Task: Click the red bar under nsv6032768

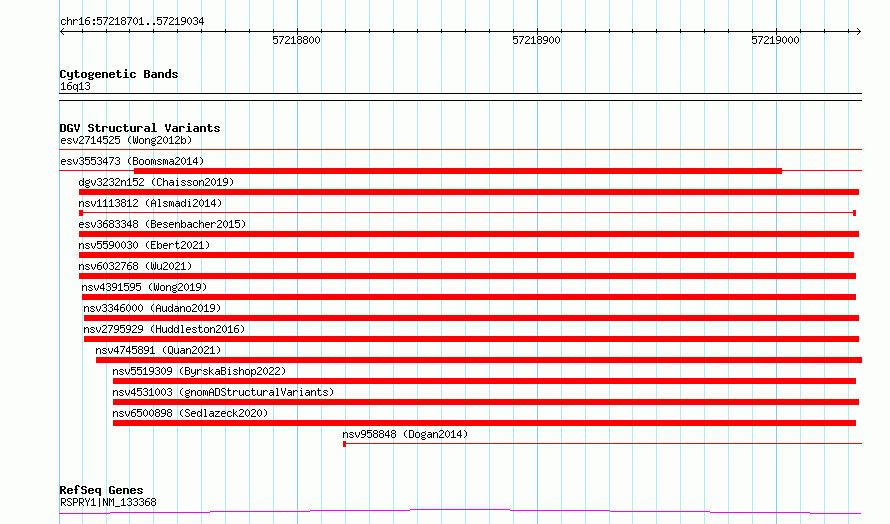Action: 467,276
